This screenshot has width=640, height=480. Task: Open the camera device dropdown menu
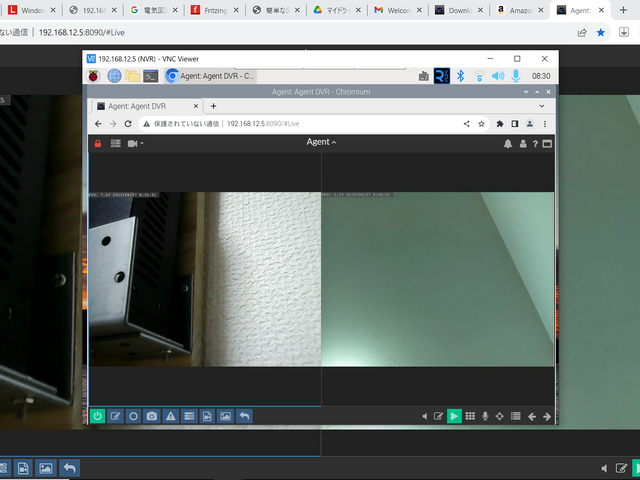click(x=135, y=143)
